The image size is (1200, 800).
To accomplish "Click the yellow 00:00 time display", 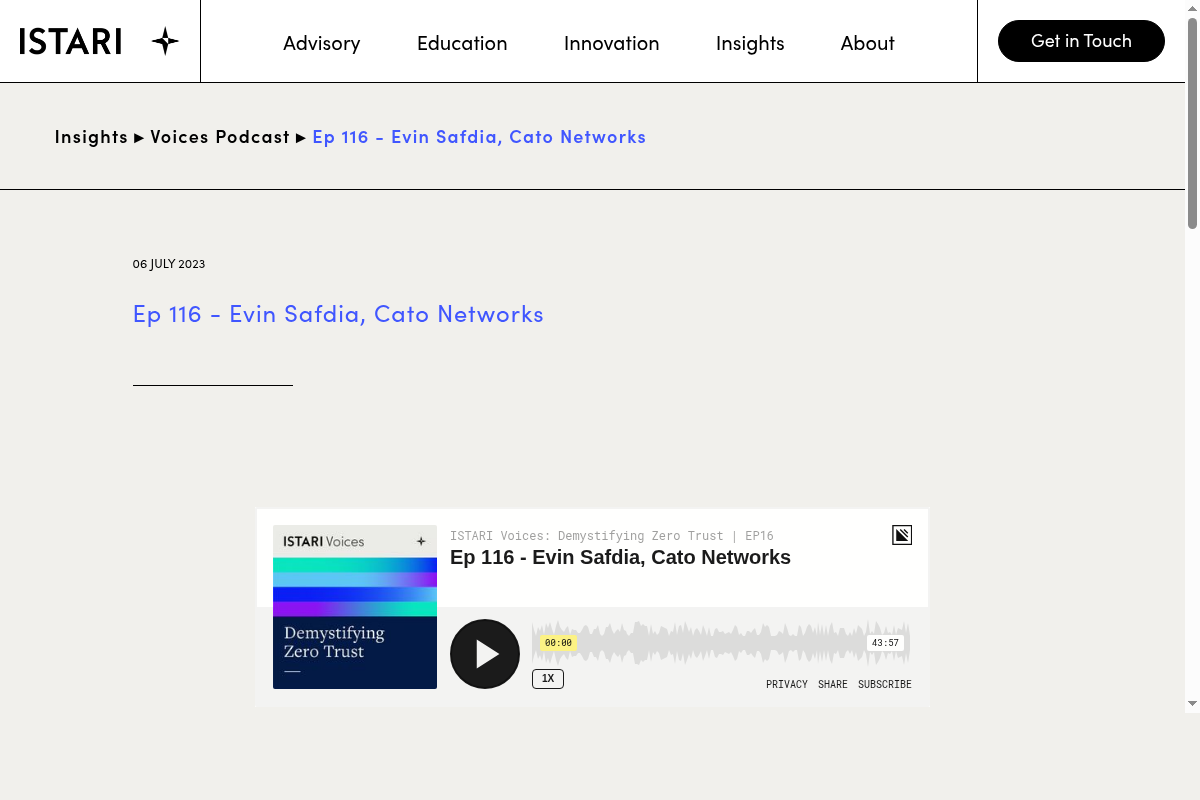I will 557,642.
